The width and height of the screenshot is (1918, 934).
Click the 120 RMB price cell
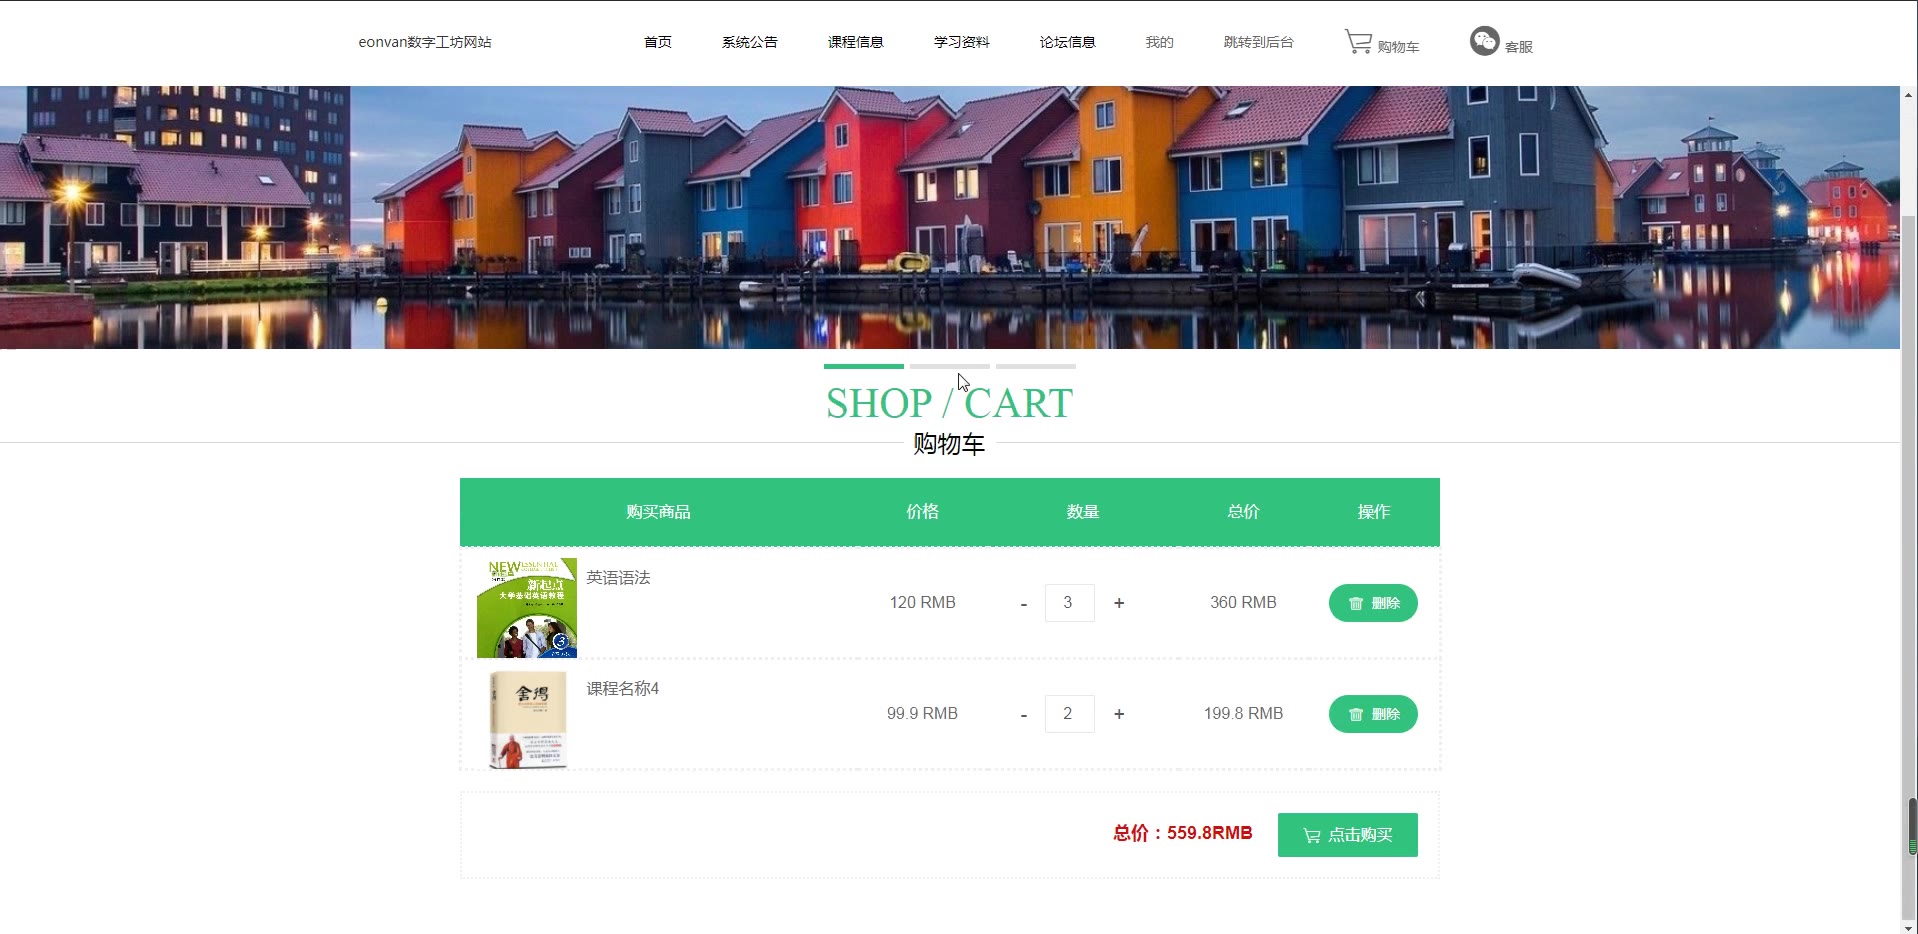coord(922,603)
